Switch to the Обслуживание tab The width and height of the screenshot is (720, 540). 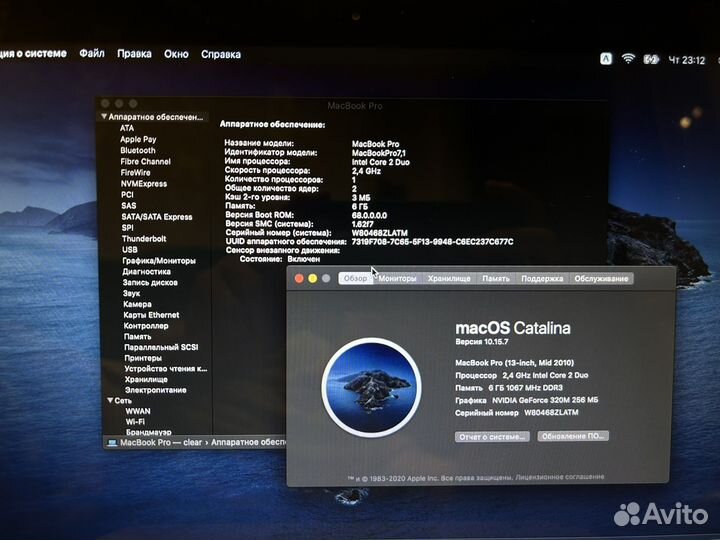601,278
